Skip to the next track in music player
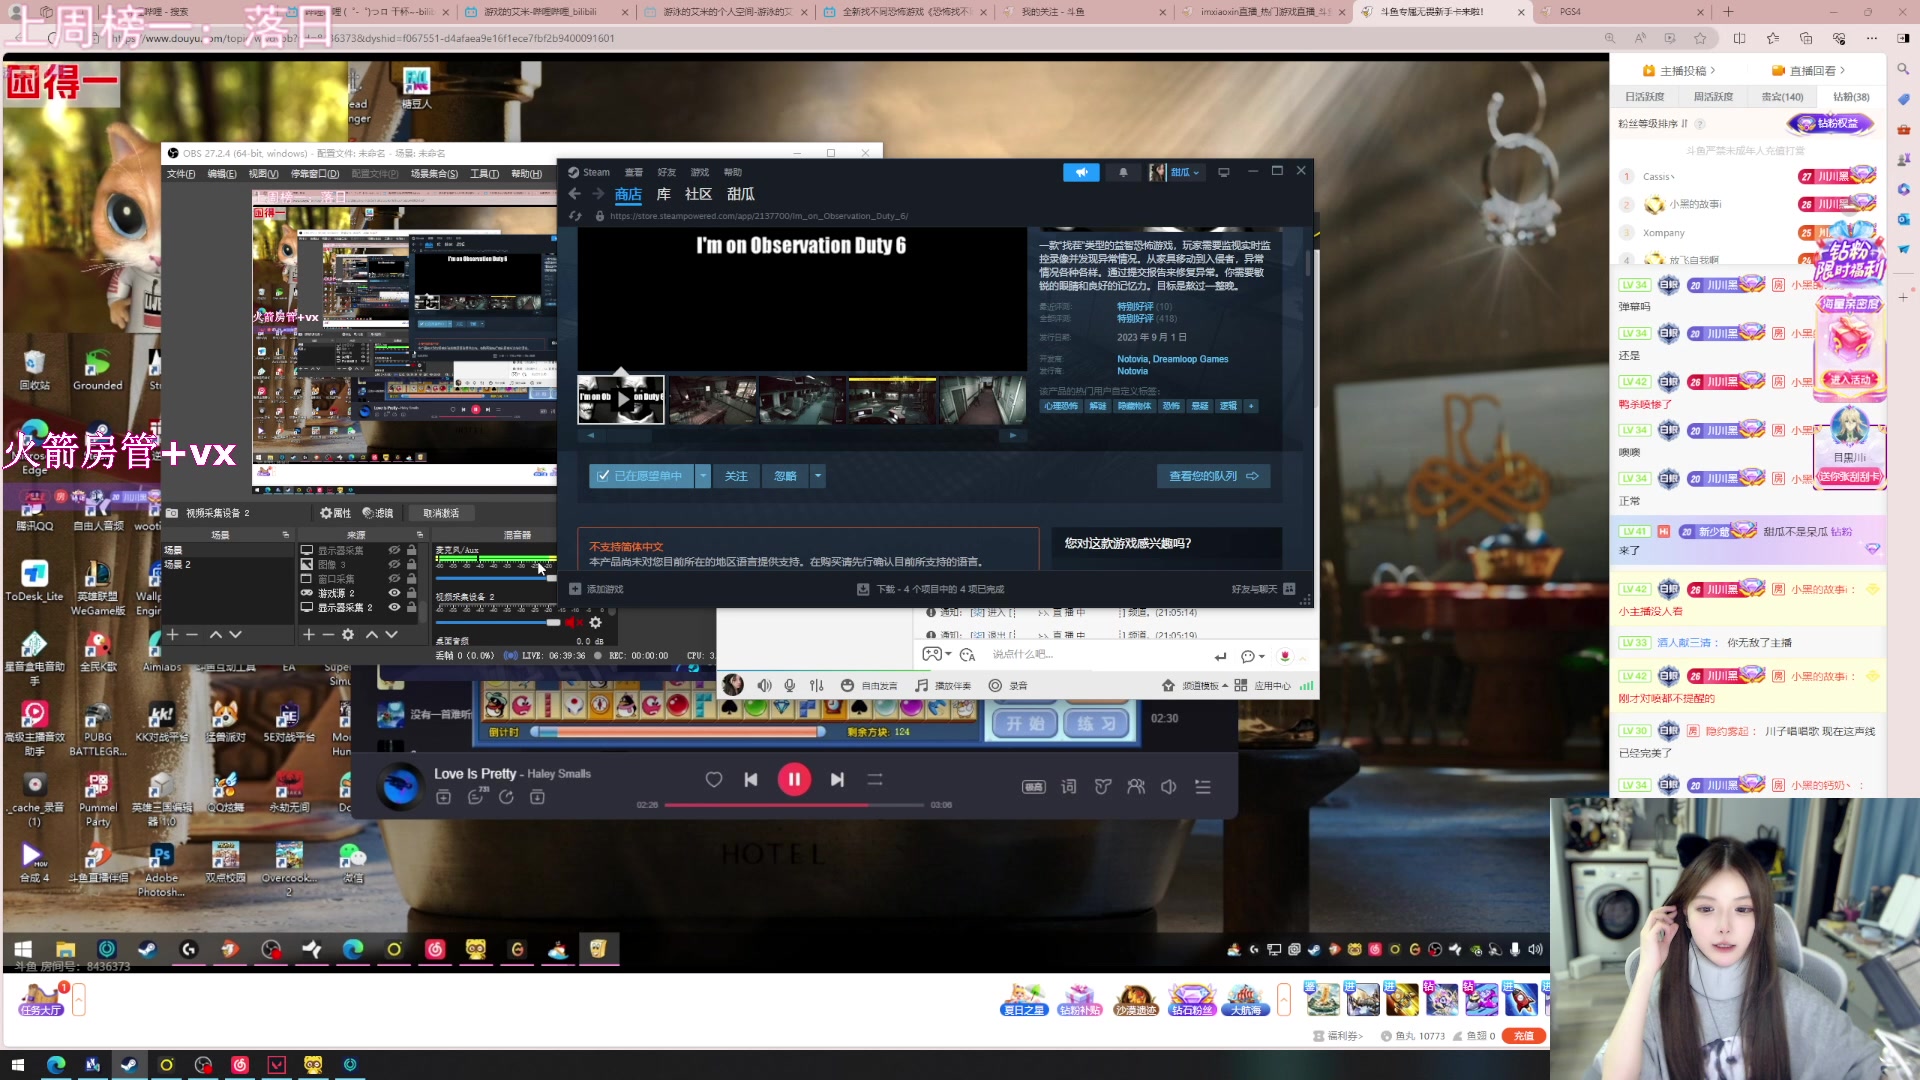This screenshot has width=1920, height=1080. pyautogui.click(x=838, y=779)
